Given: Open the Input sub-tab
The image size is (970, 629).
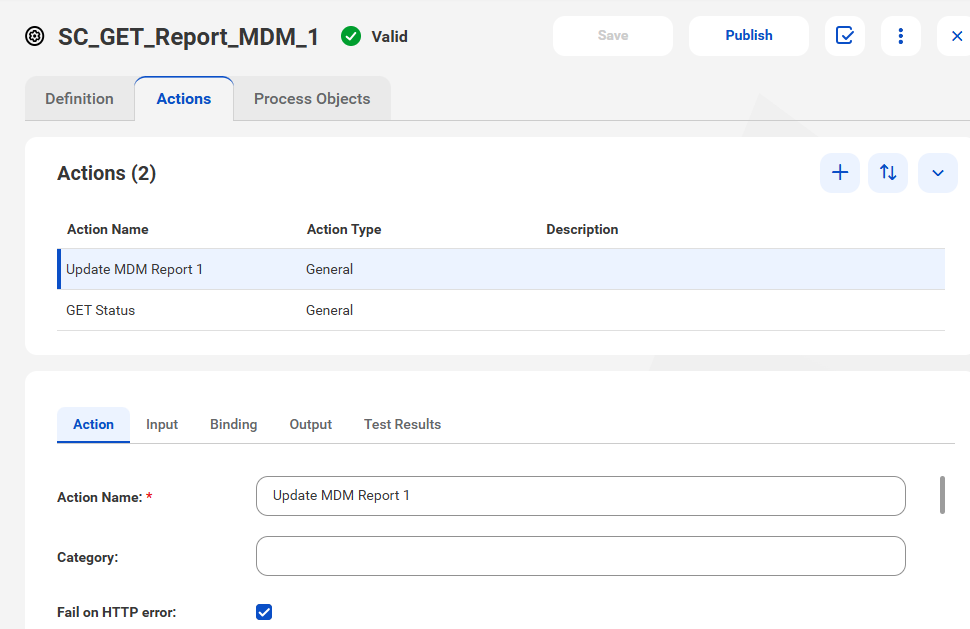Looking at the screenshot, I should 161,424.
